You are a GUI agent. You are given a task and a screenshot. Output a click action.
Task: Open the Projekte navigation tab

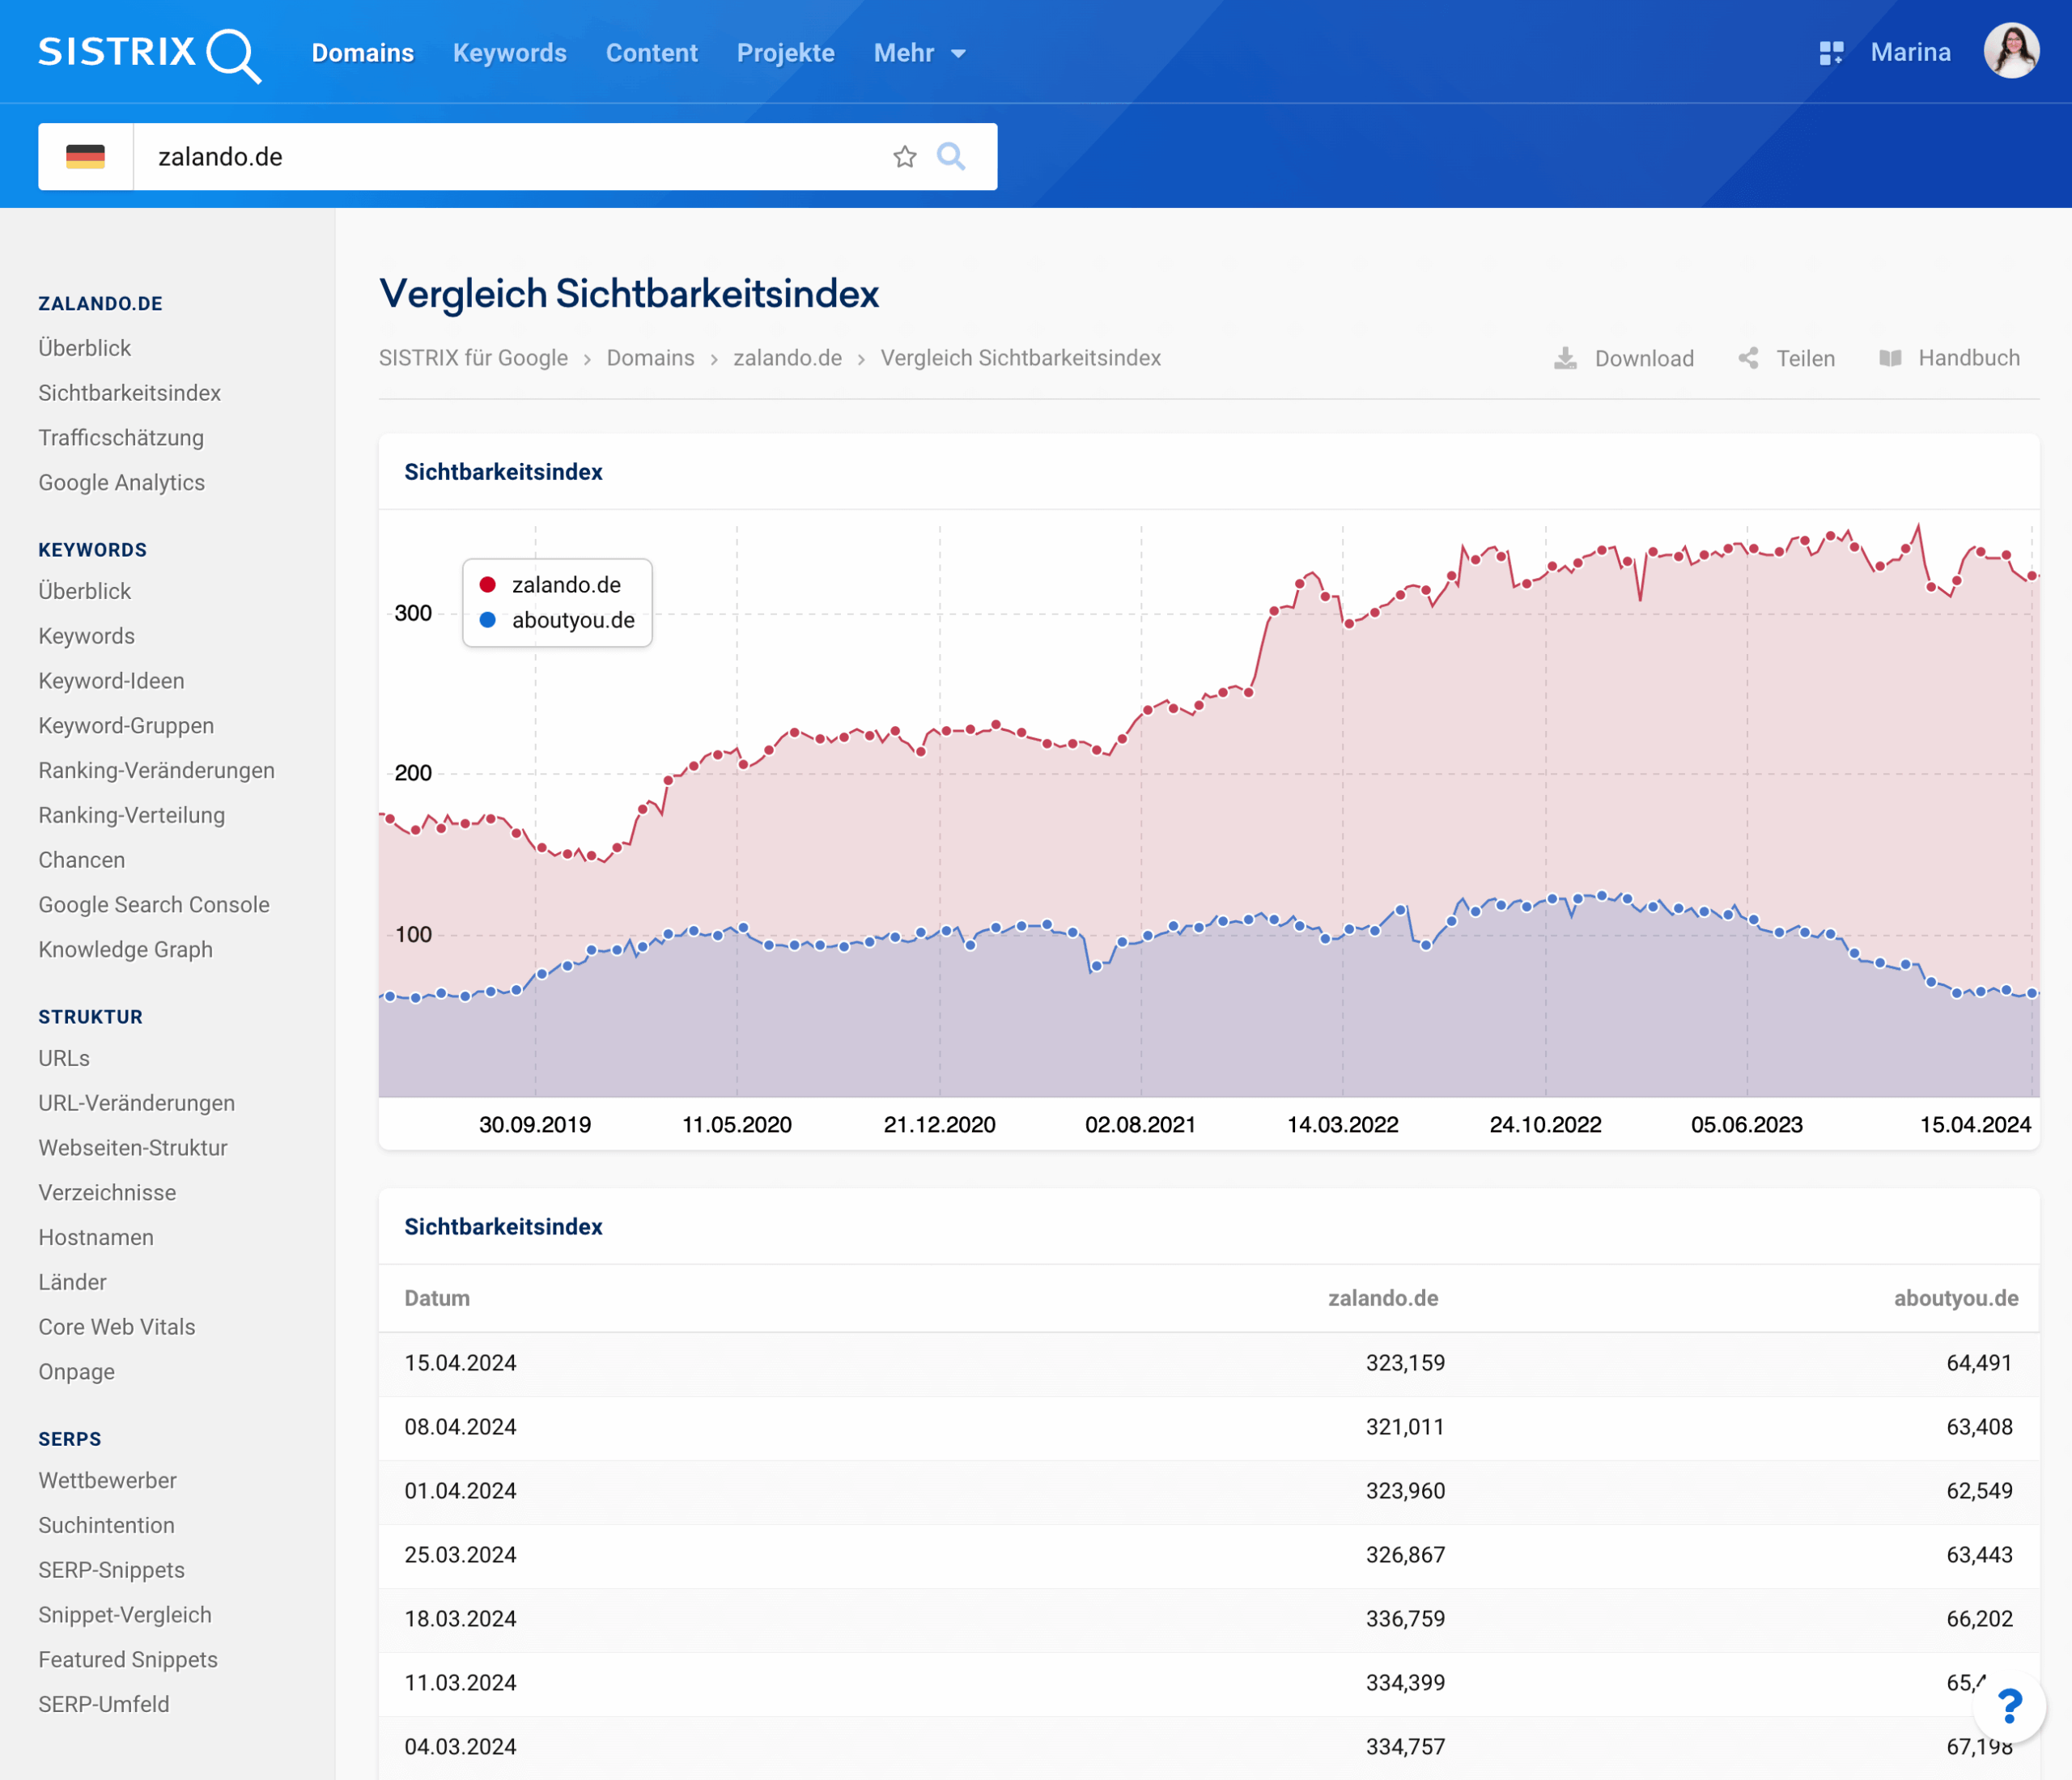pos(786,53)
